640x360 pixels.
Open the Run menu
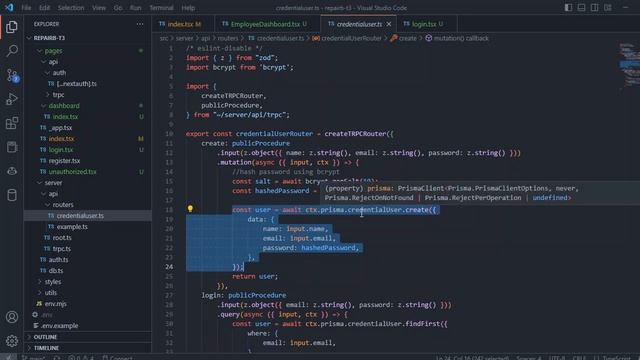click(135, 8)
